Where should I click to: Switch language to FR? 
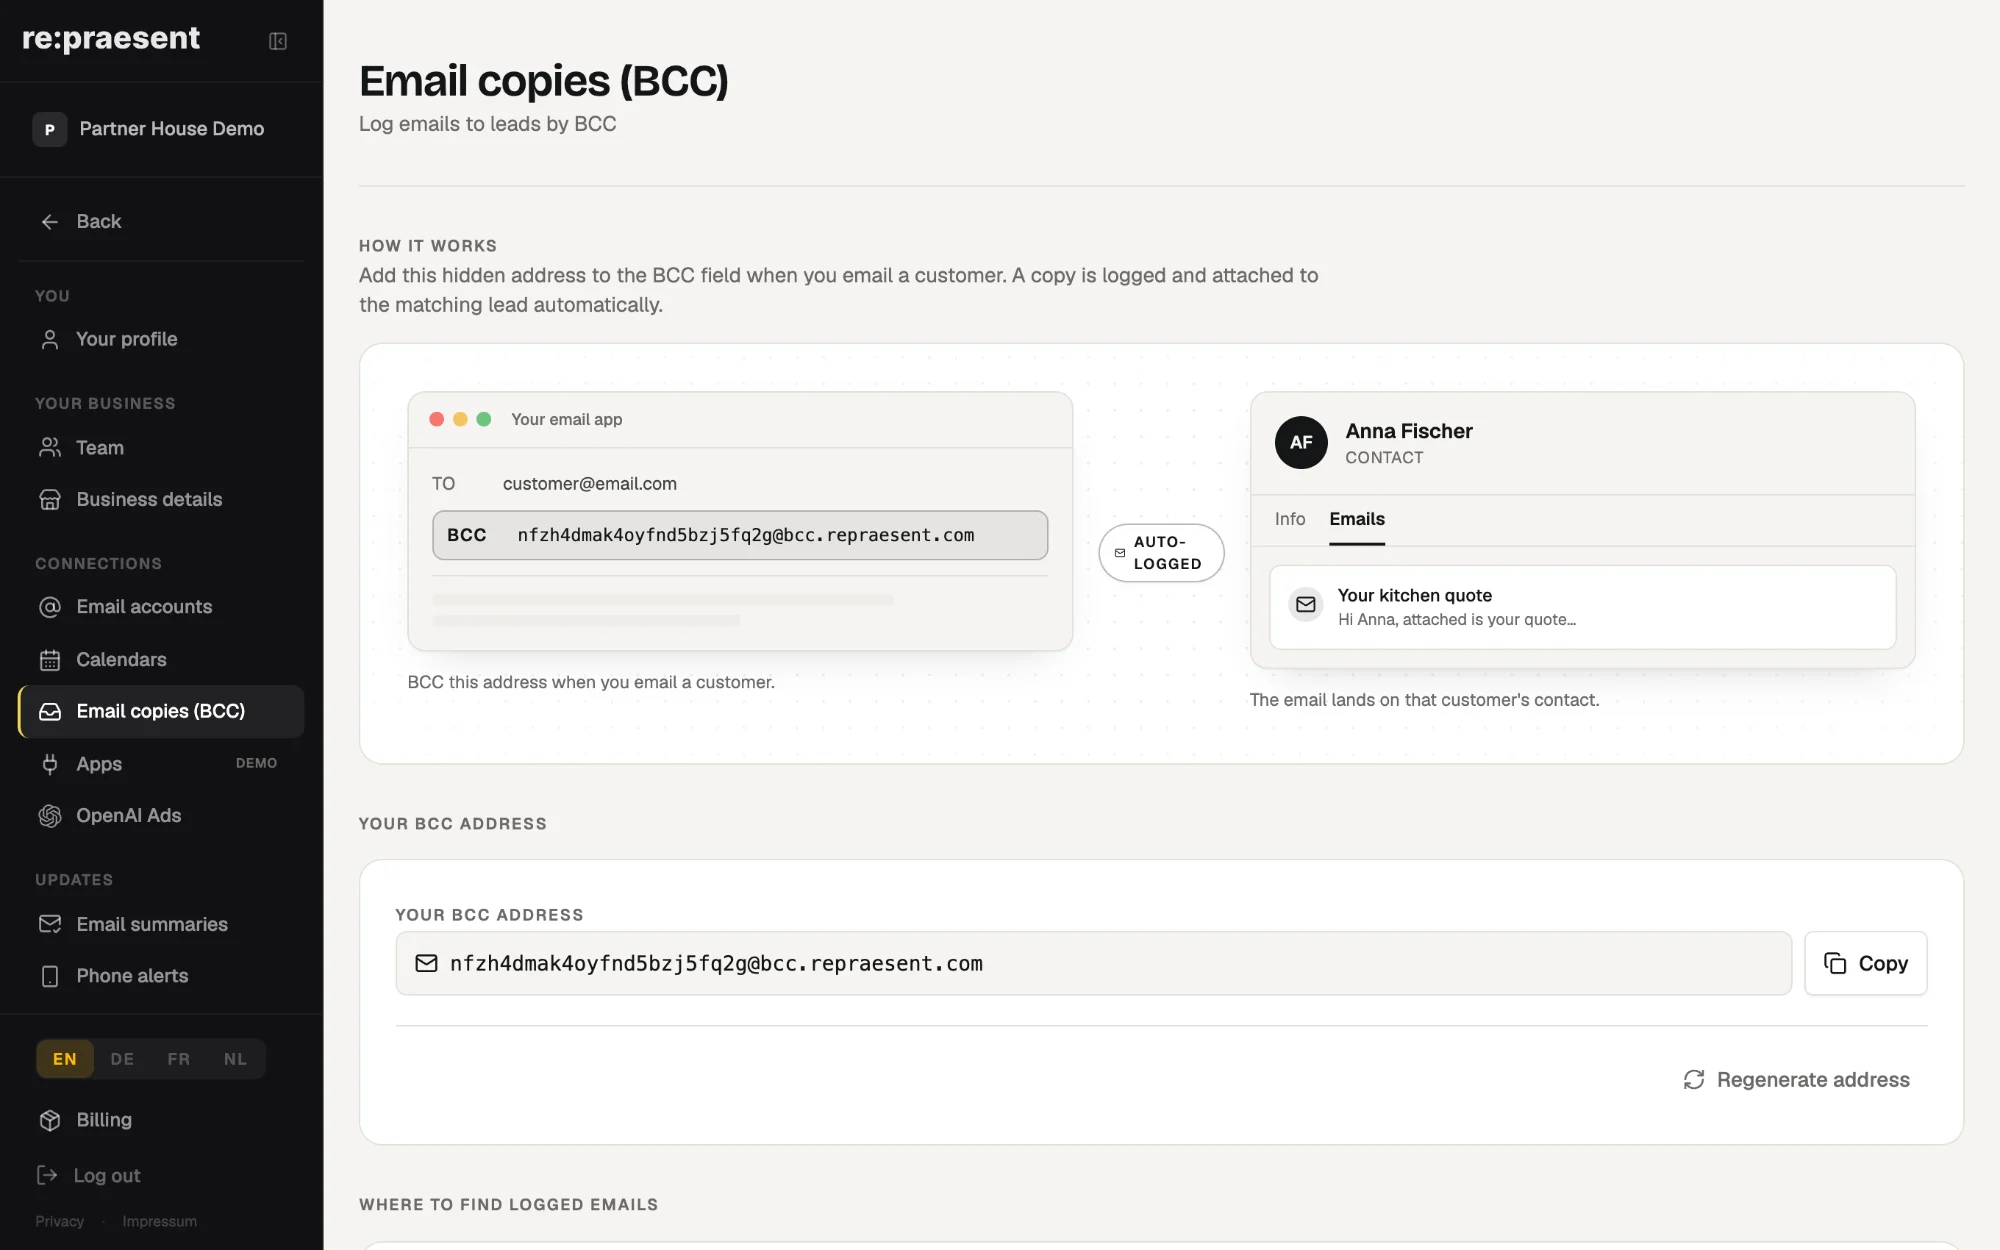(x=179, y=1059)
